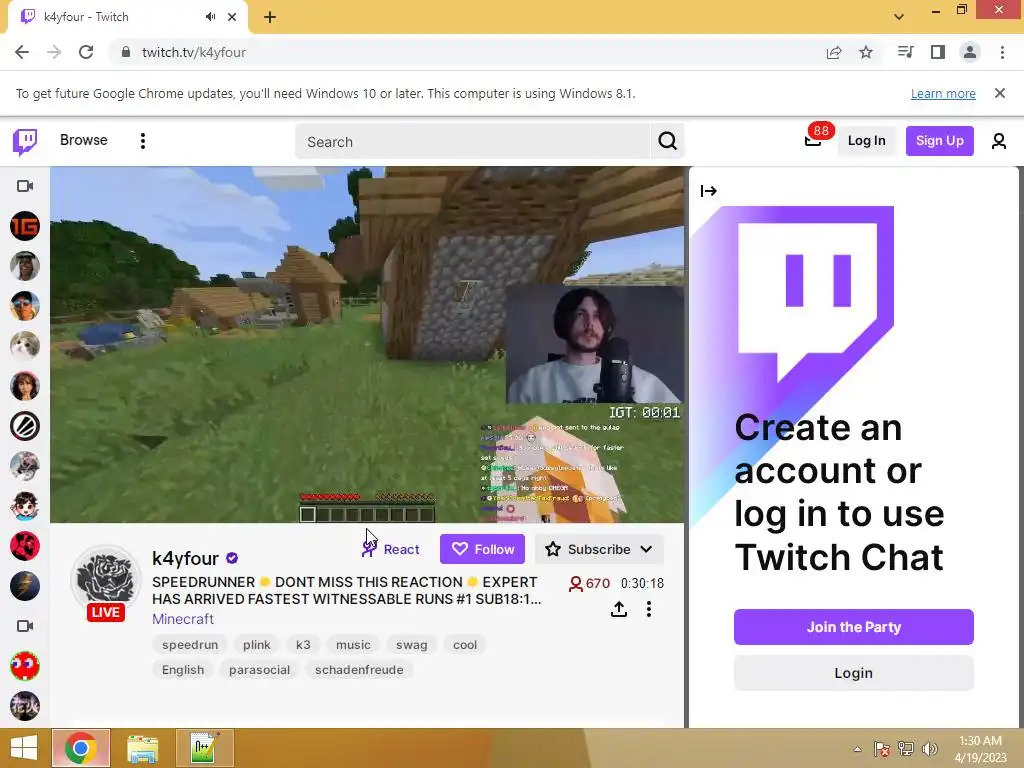Select the music tag
The height and width of the screenshot is (768, 1024).
pos(353,645)
